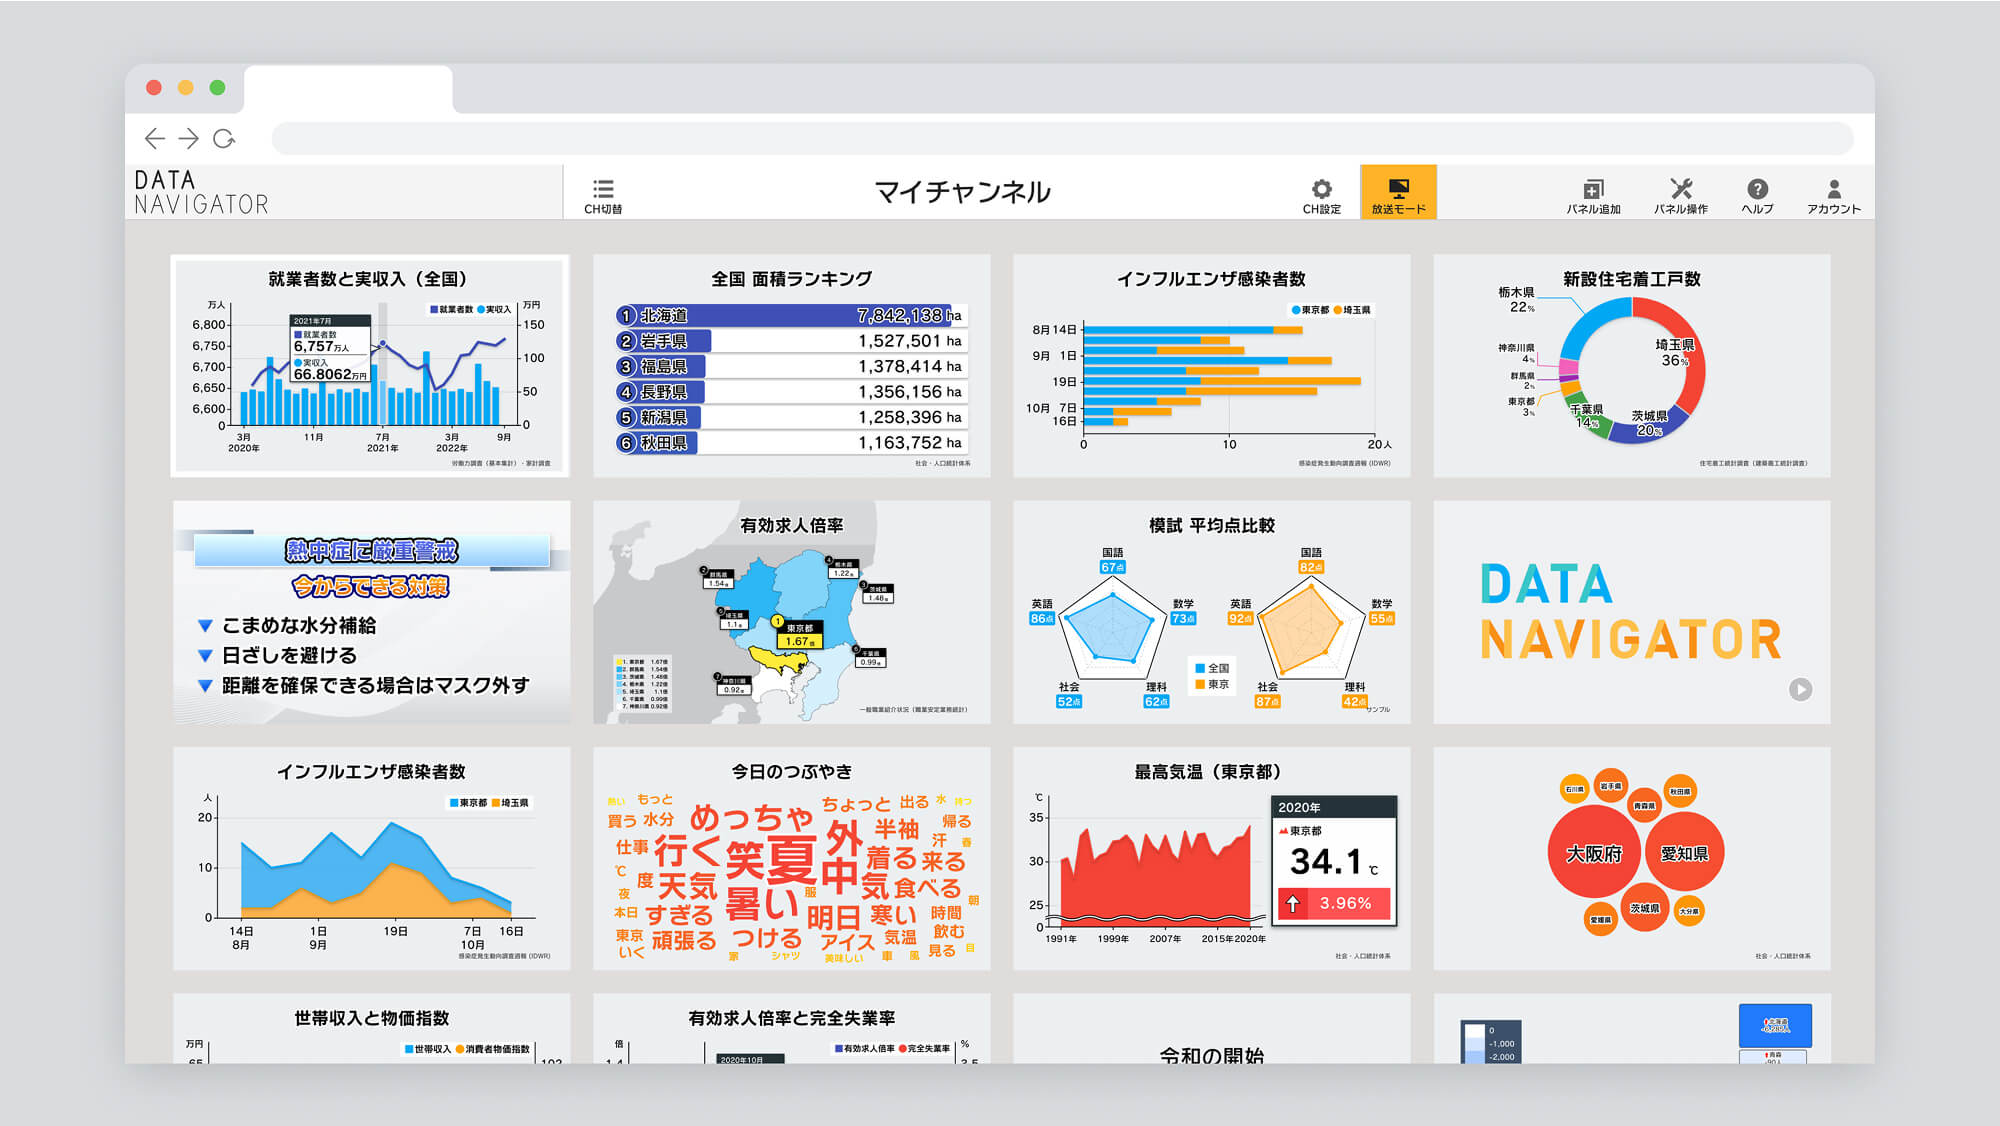Click マイチャンネル channel title
Screen dimensions: 2000x1126
click(962, 192)
